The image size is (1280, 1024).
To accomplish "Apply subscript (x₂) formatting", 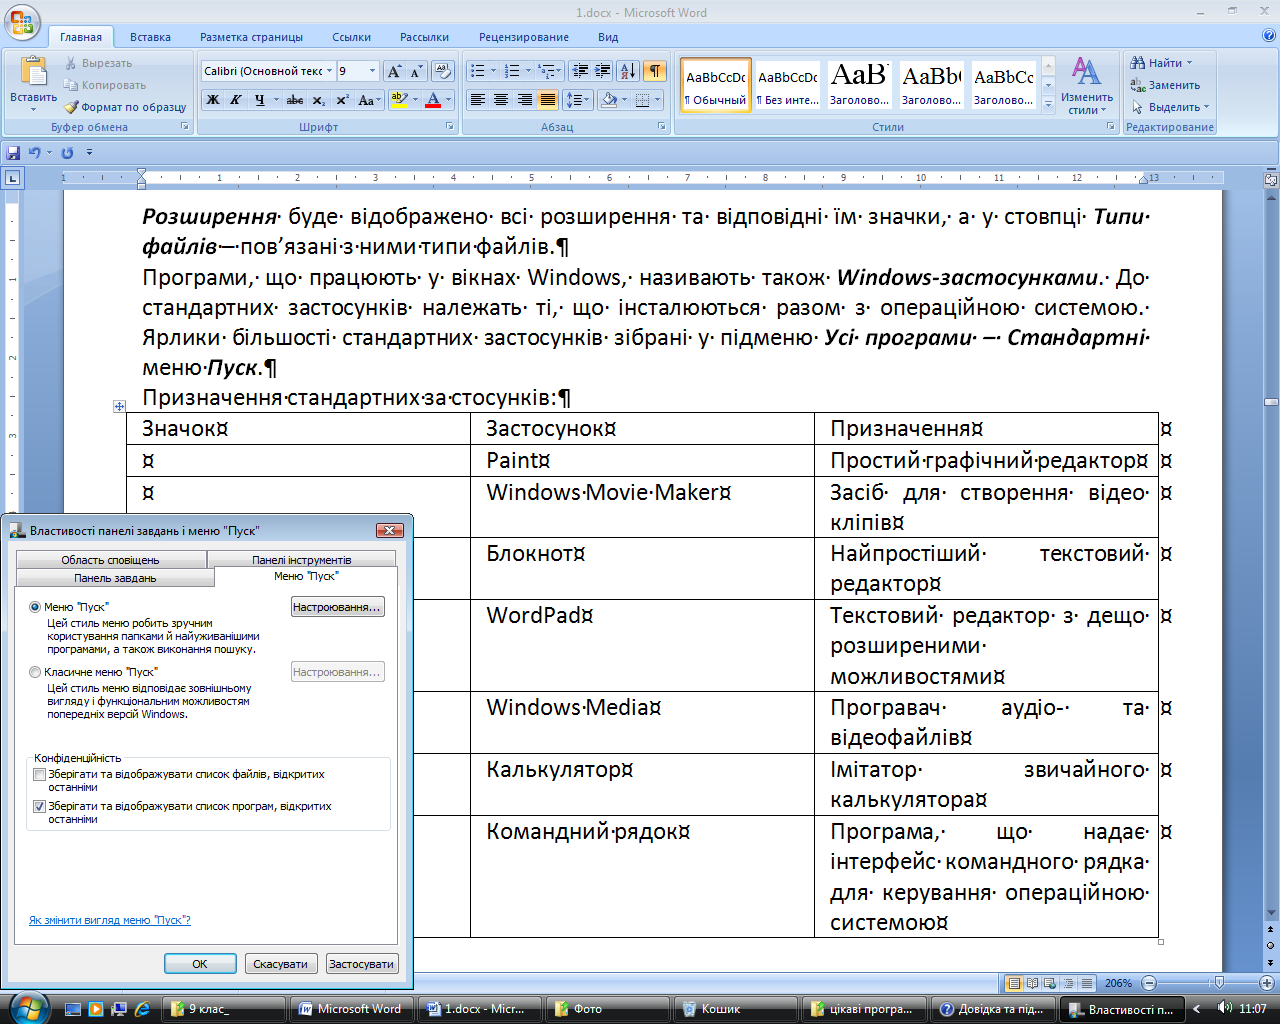I will 318,100.
